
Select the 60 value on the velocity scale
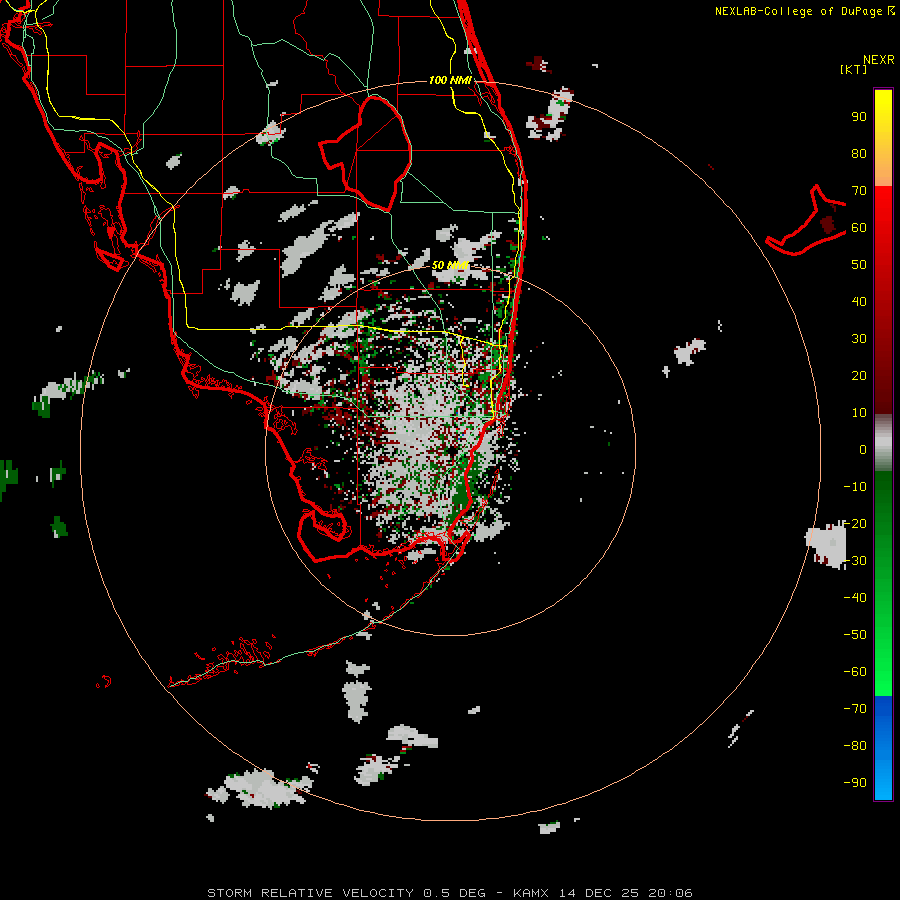tap(859, 227)
